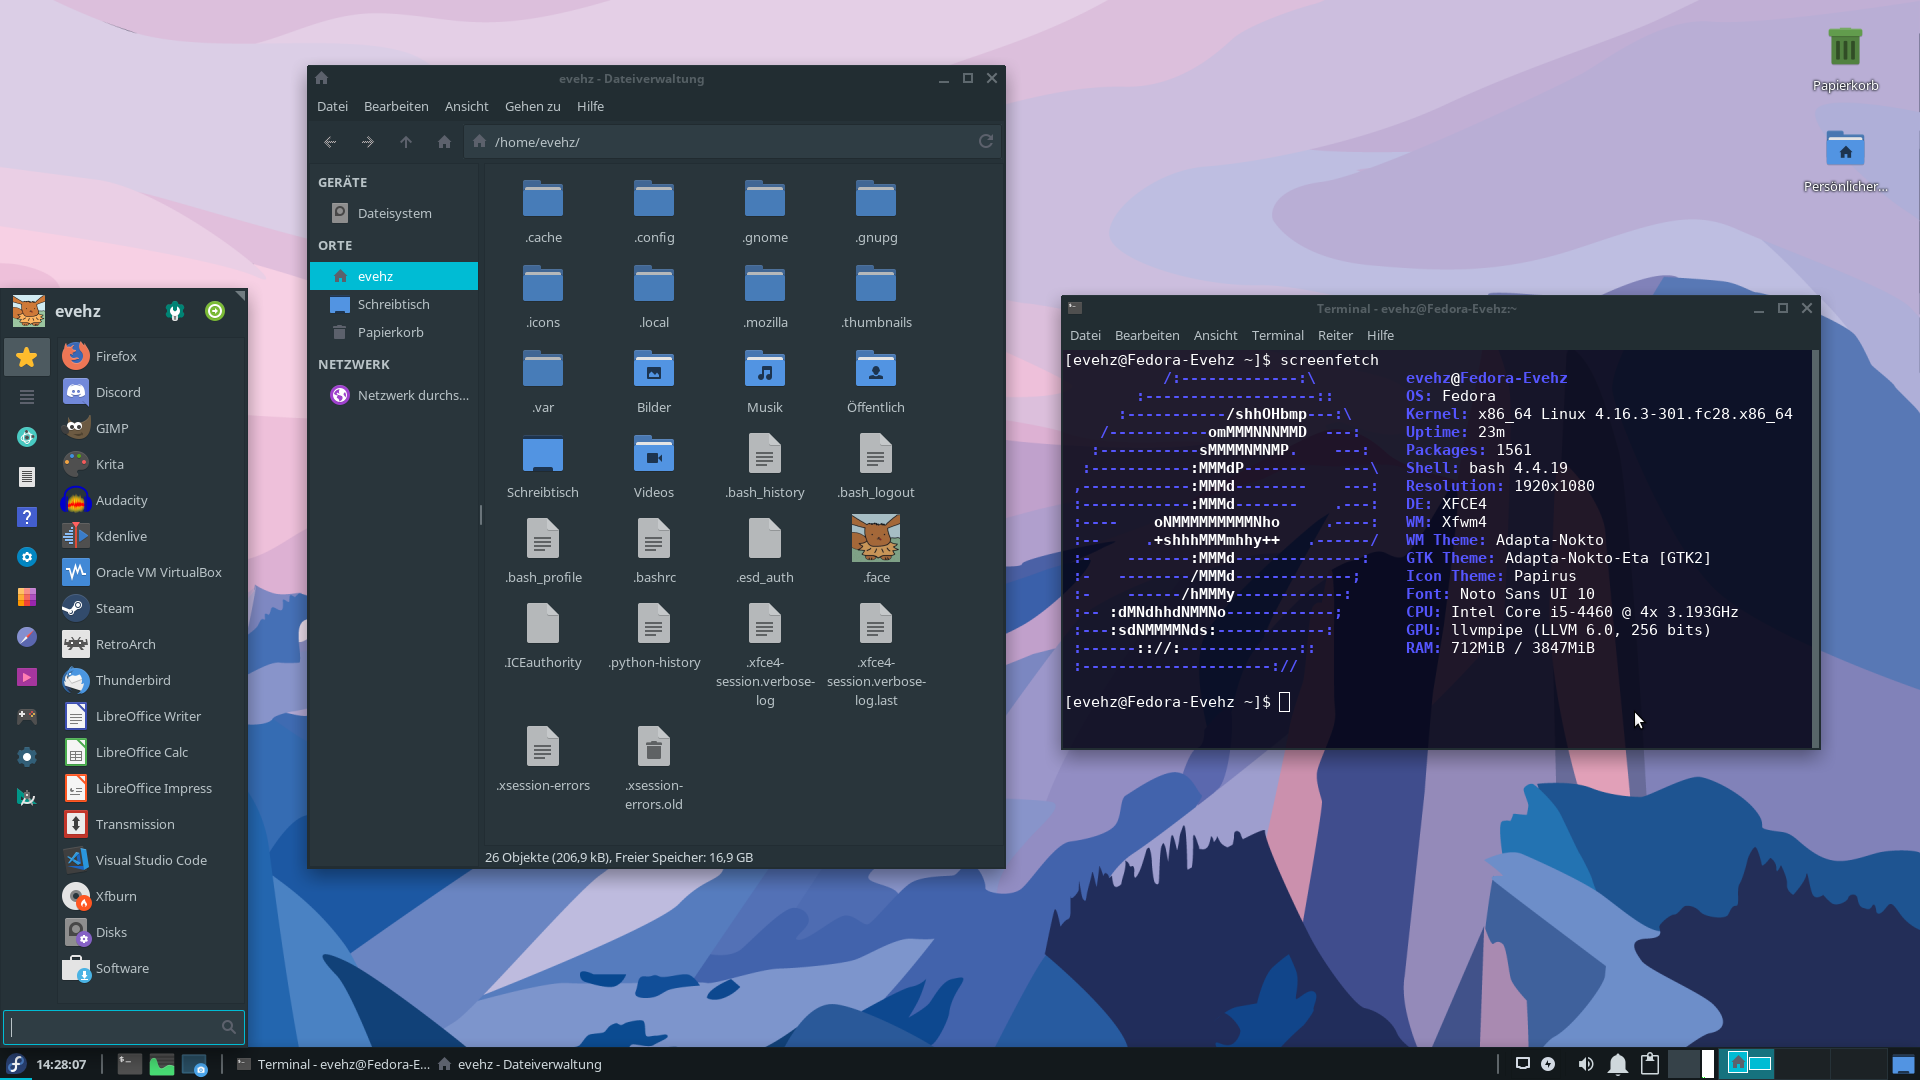Open the Reiter menu in Terminal
This screenshot has height=1080, width=1920.
click(1335, 335)
